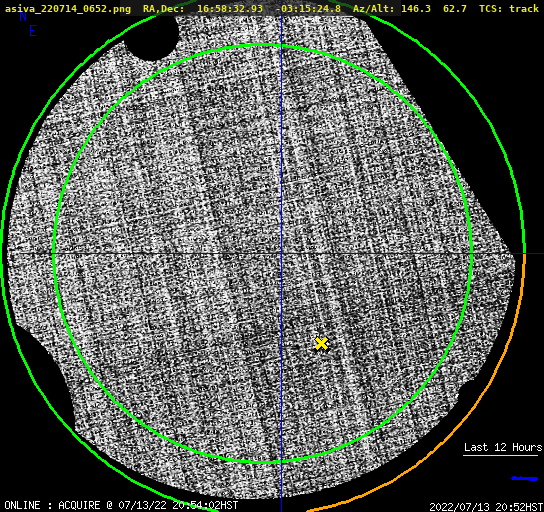
Task: Click the TCS: track status text
Action: (509, 8)
